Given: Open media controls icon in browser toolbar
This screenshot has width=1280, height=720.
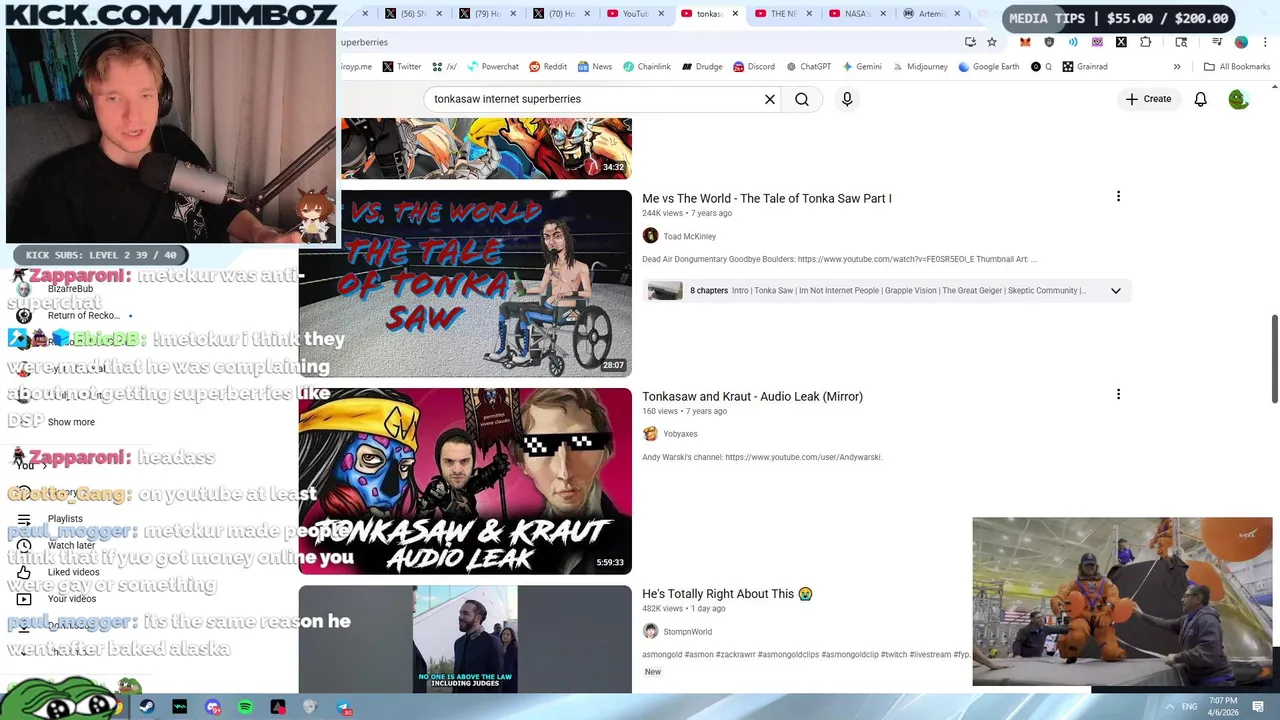Looking at the screenshot, I should (x=1217, y=42).
